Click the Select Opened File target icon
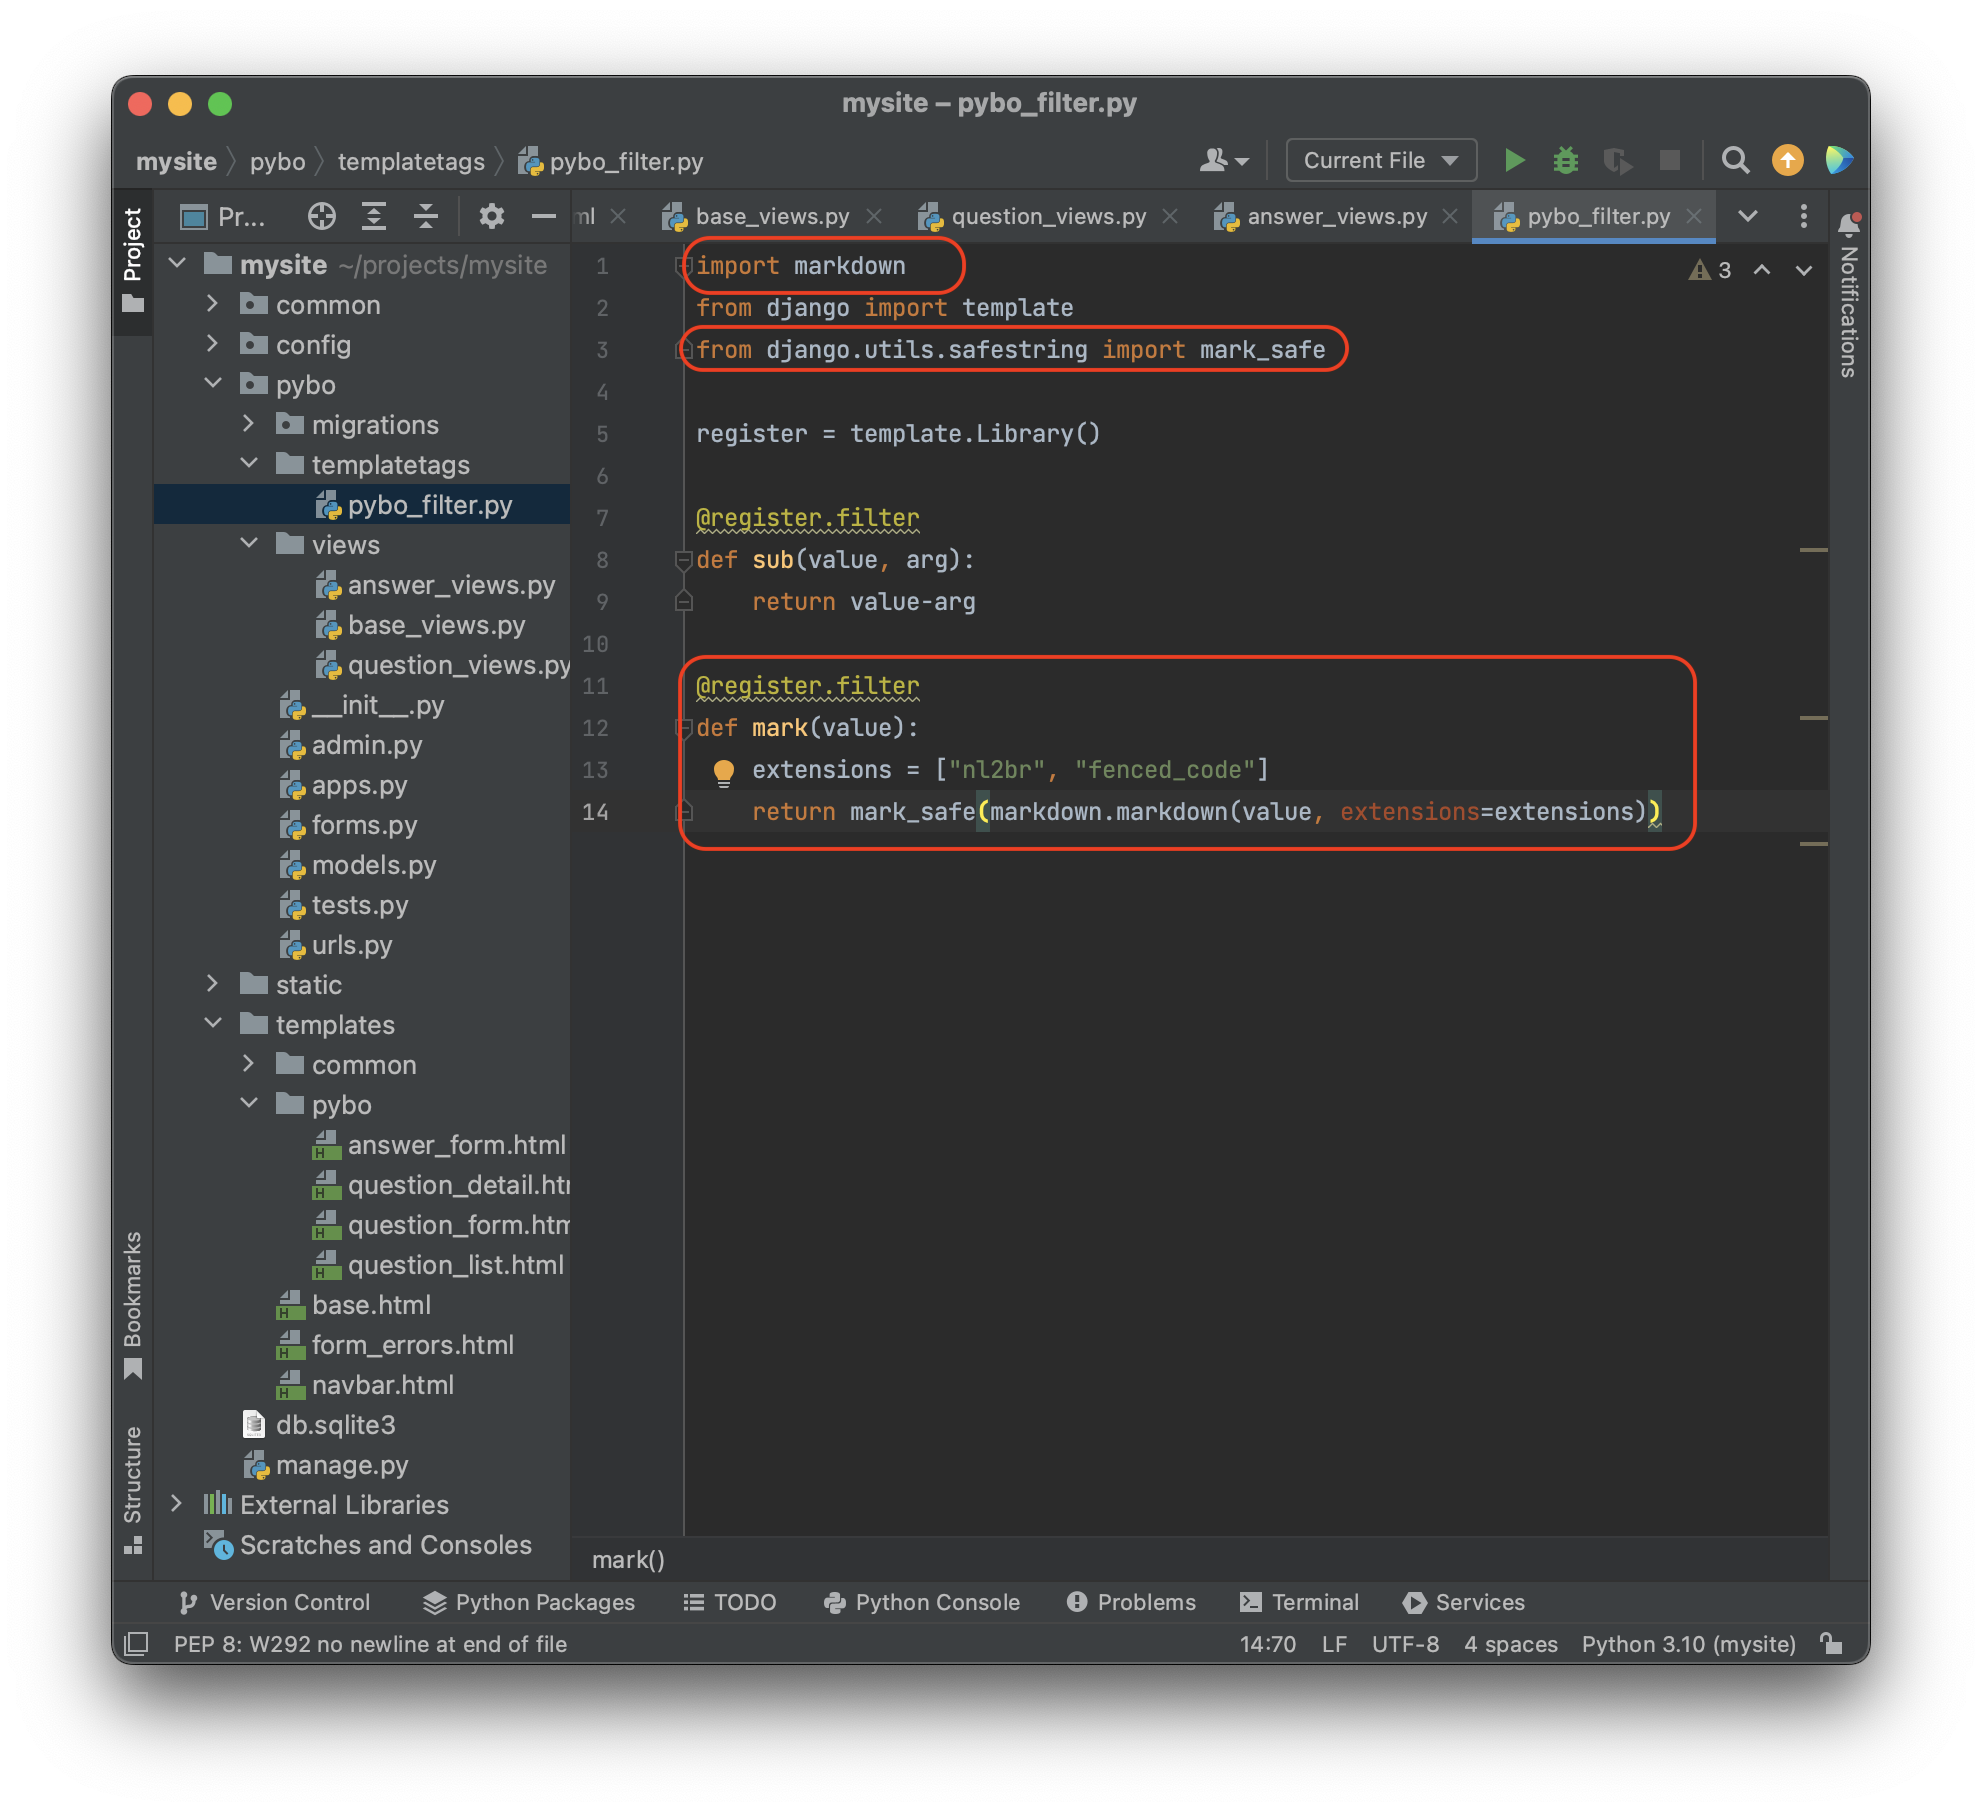The image size is (1982, 1812). click(x=321, y=216)
